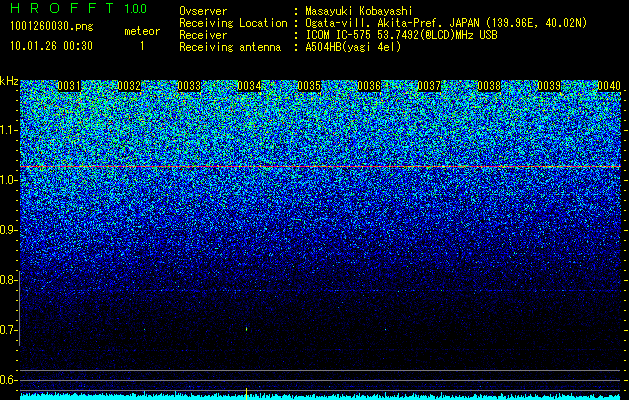Viewport: 629px width, 400px height.
Task: Click the Receiving antenna label
Action: coord(230,47)
